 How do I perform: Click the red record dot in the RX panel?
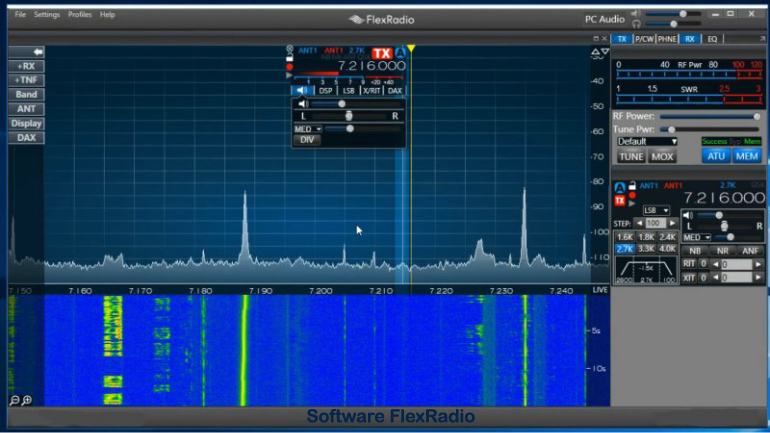tap(632, 195)
